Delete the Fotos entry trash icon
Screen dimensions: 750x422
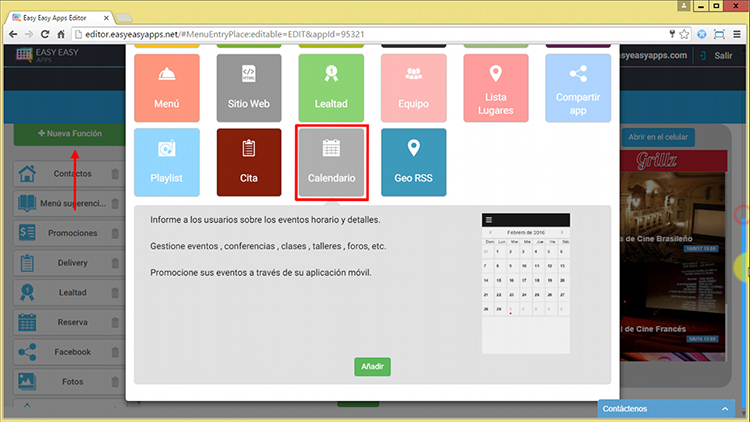[115, 381]
